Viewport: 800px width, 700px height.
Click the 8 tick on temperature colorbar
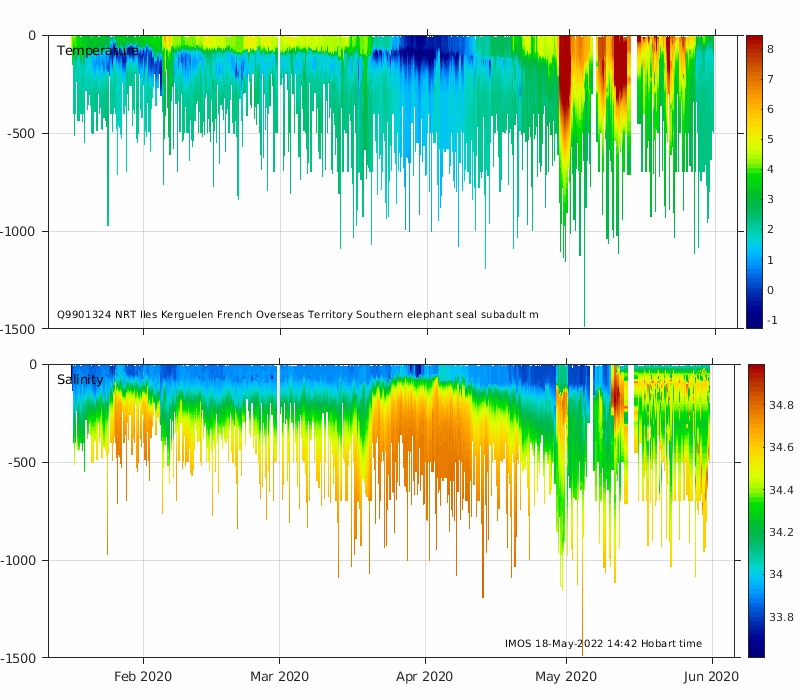770,49
